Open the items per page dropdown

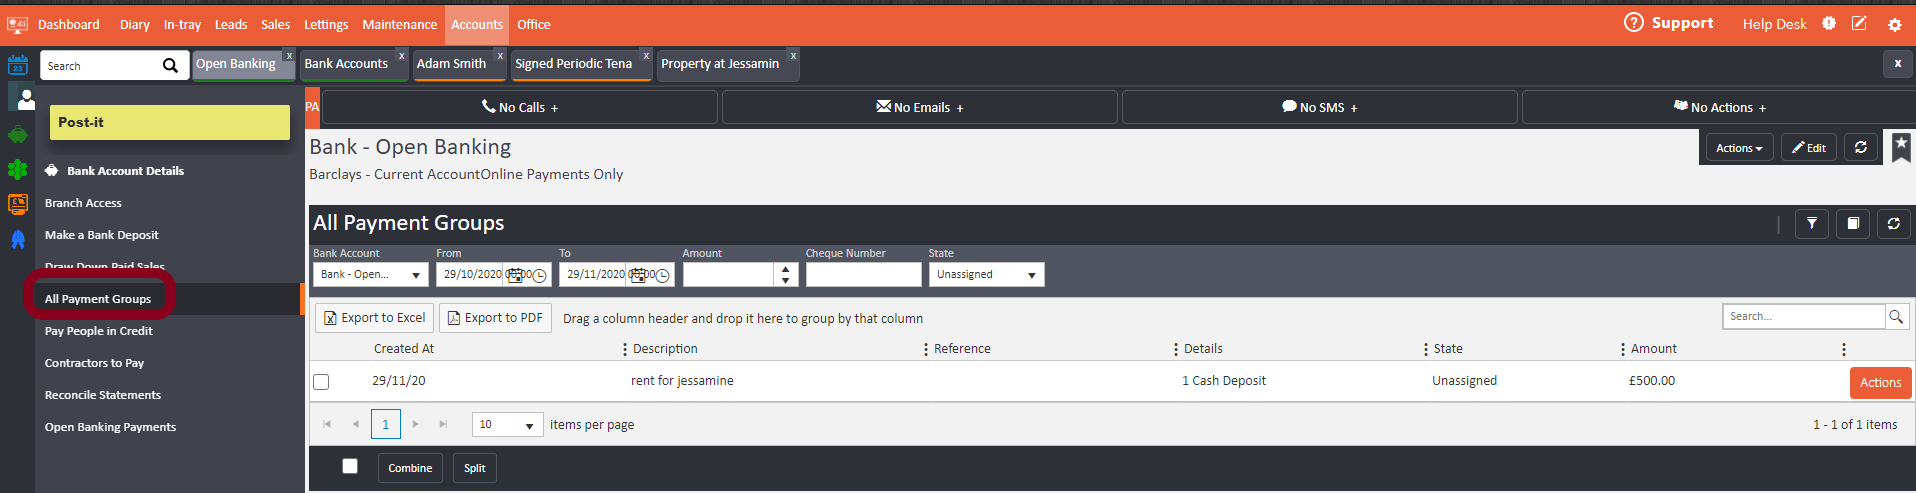[x=529, y=425]
